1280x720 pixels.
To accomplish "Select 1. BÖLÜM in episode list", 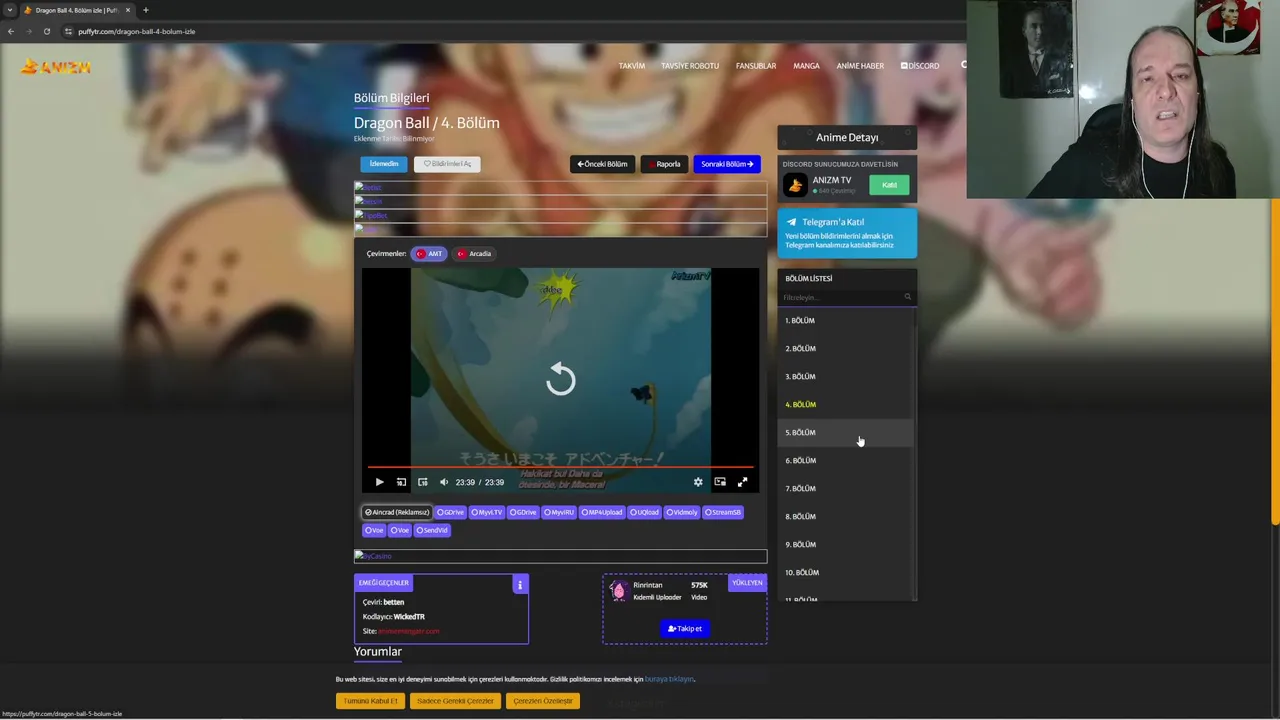I will [x=844, y=320].
